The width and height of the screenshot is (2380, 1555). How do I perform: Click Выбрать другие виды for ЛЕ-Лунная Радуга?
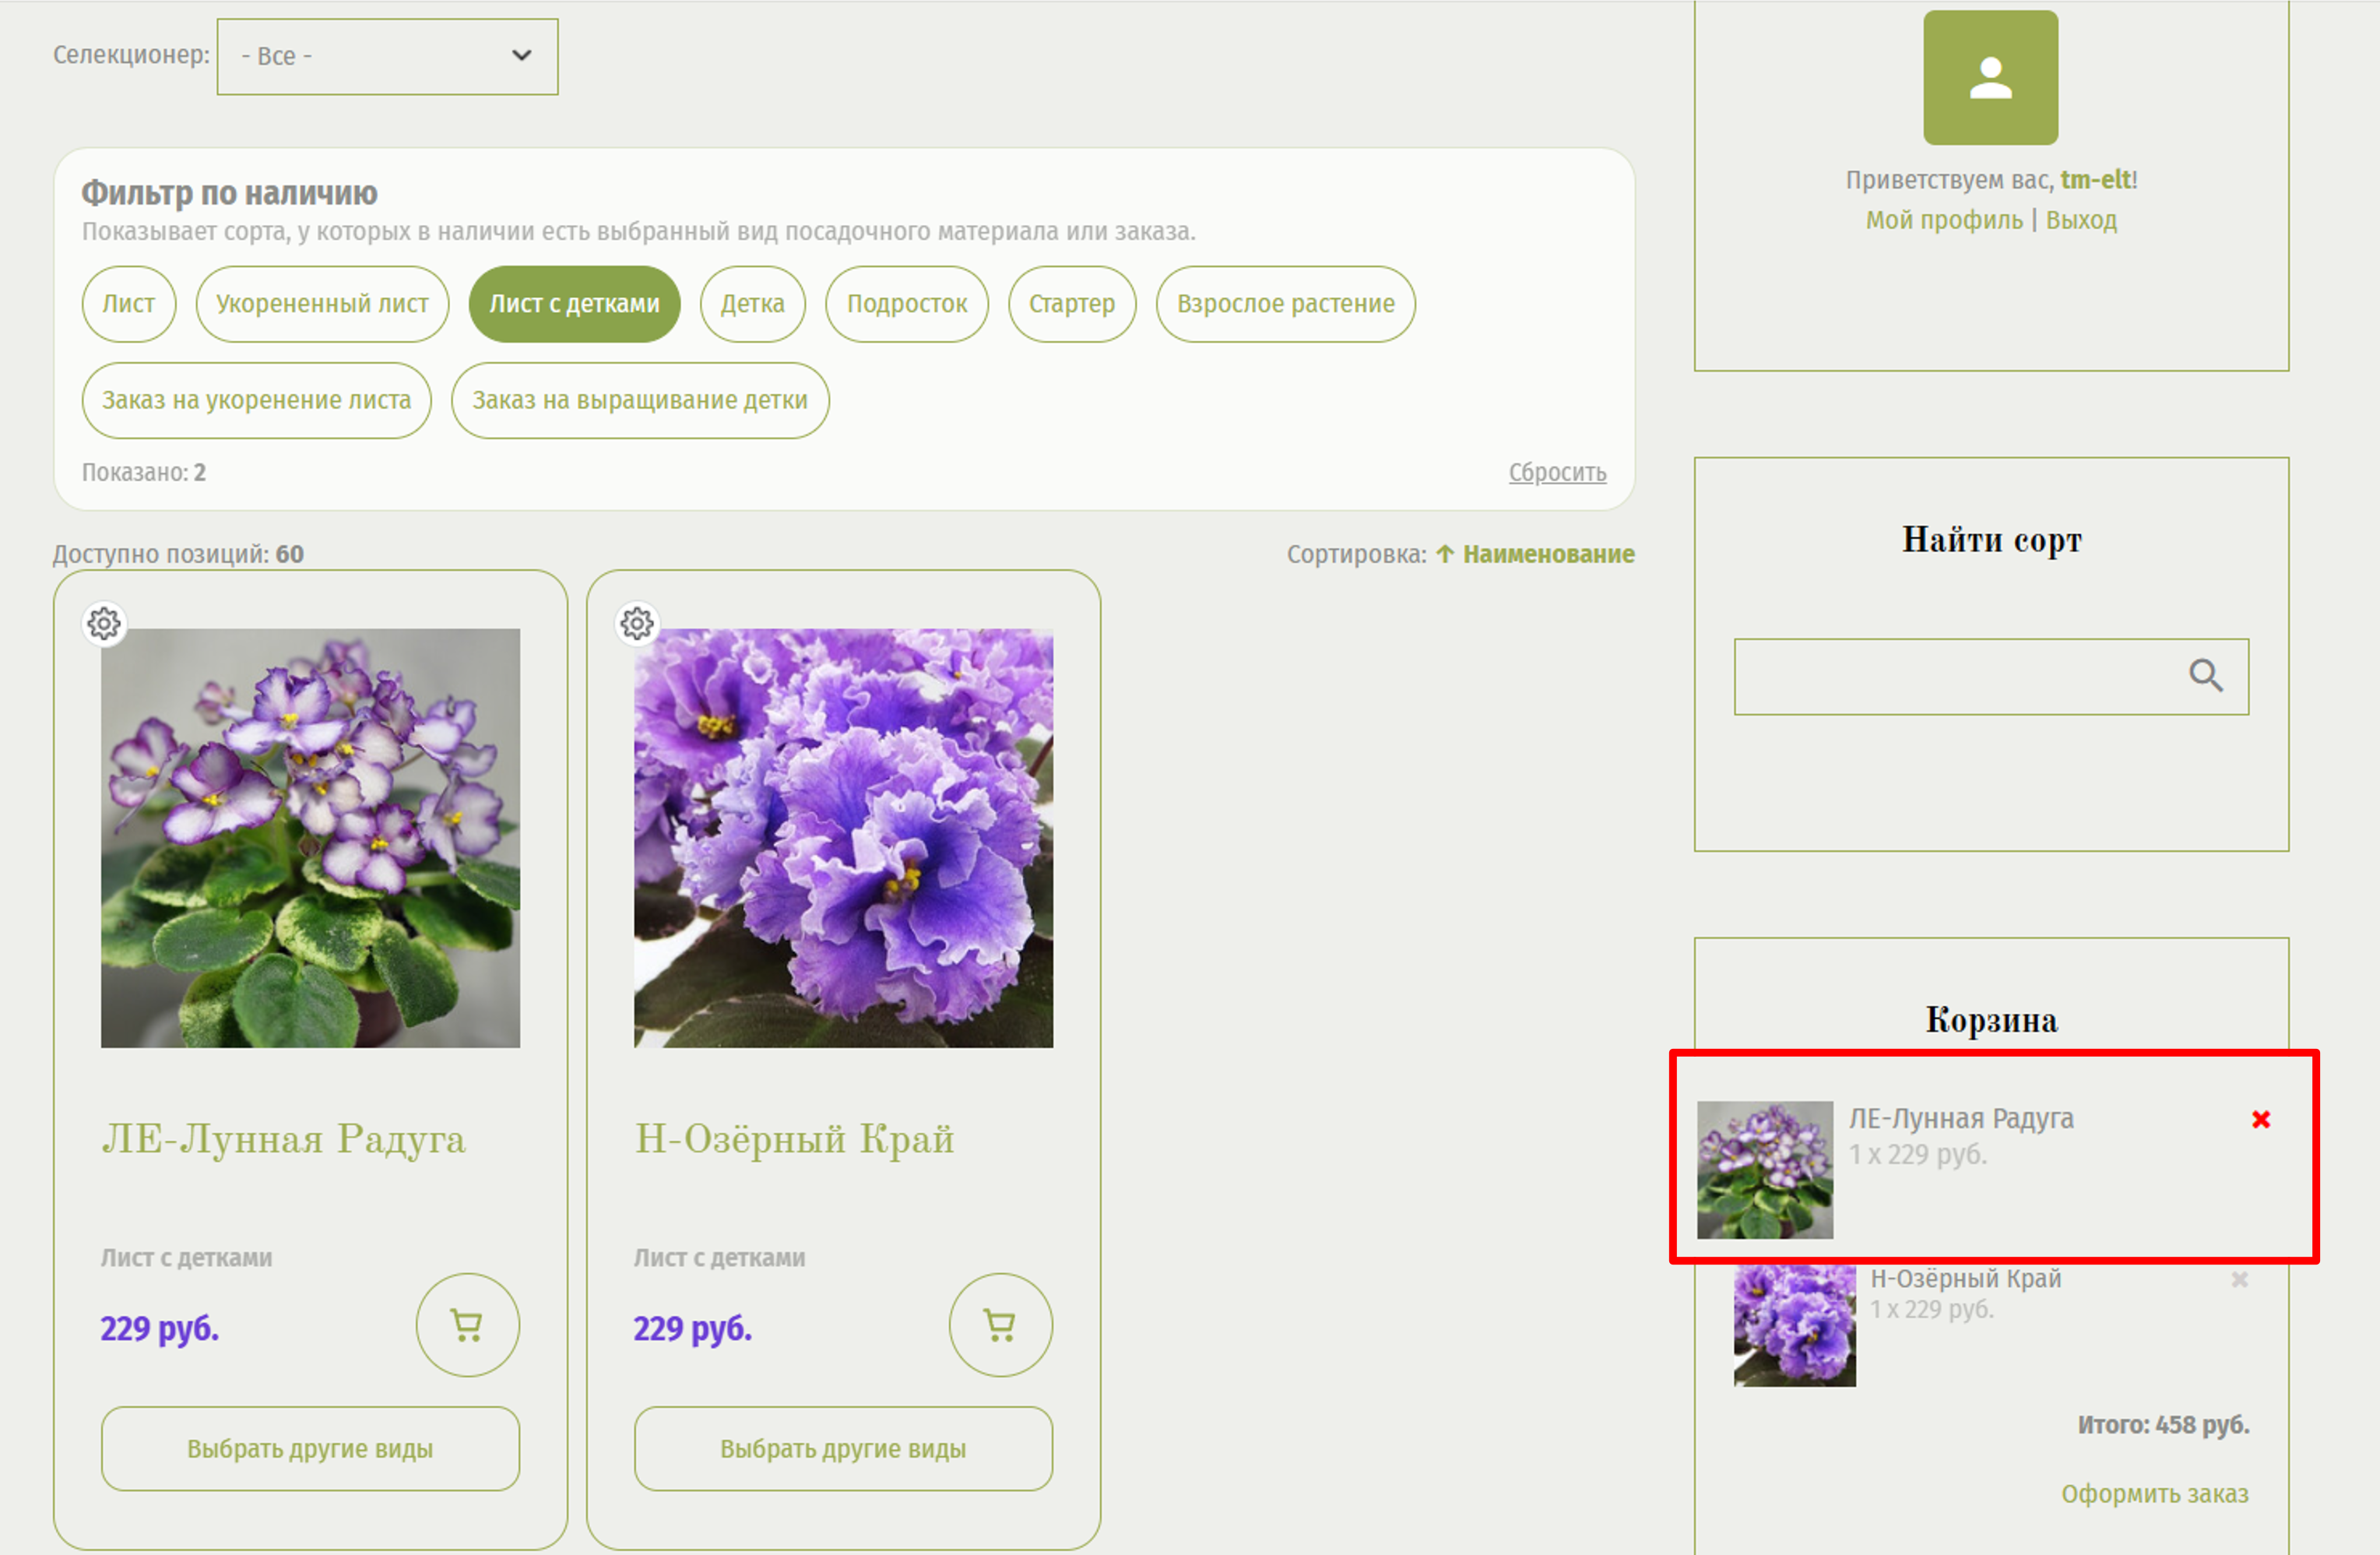(x=310, y=1448)
